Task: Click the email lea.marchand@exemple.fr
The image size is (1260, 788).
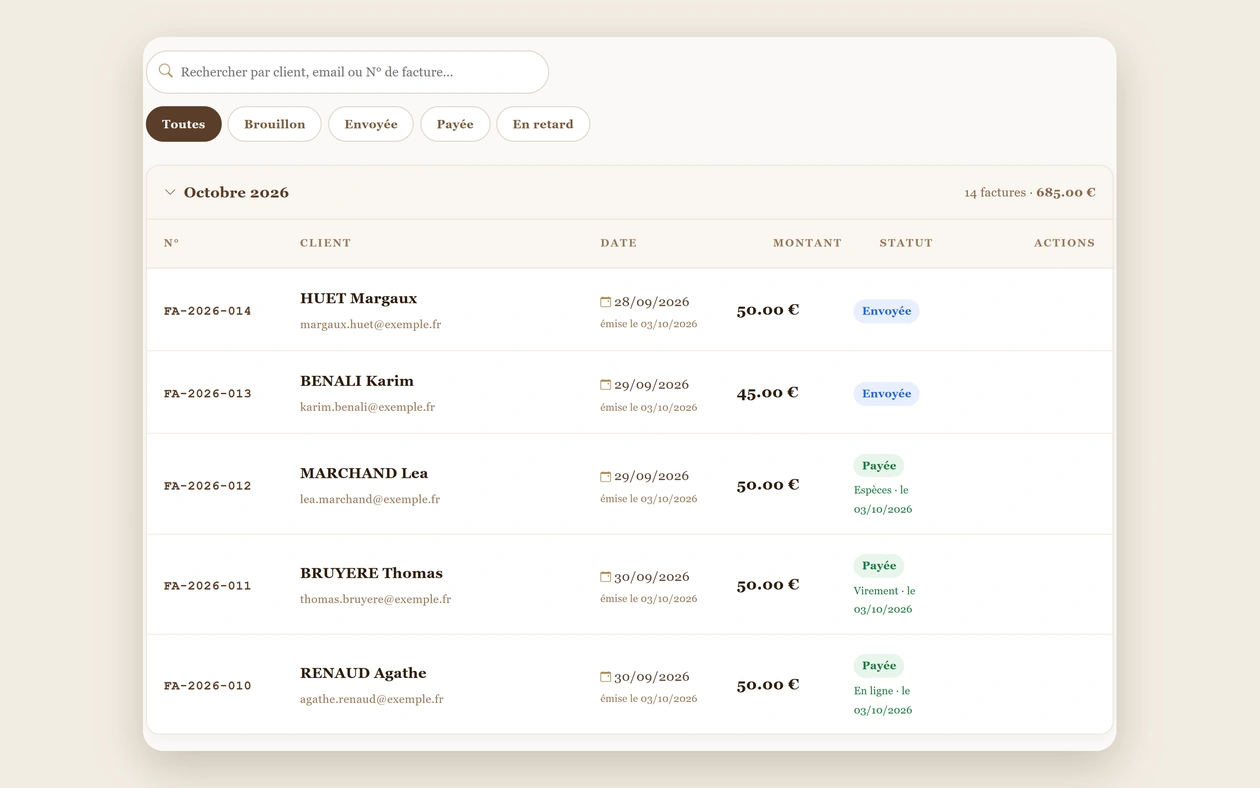Action: (x=370, y=499)
